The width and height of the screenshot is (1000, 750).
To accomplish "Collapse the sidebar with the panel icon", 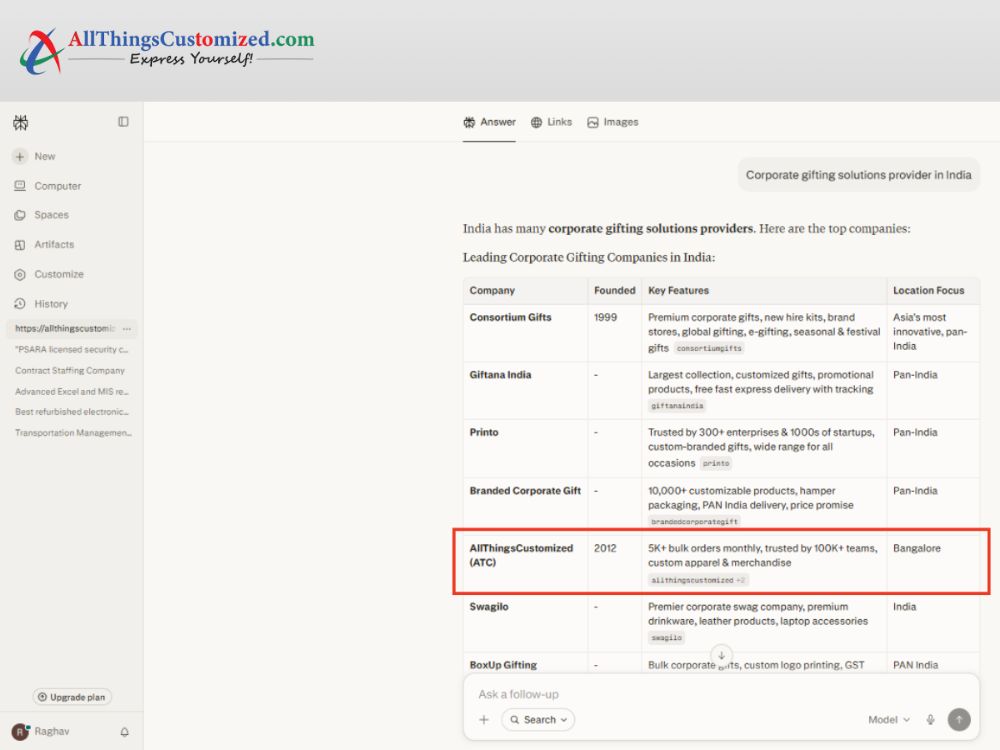I will click(123, 122).
